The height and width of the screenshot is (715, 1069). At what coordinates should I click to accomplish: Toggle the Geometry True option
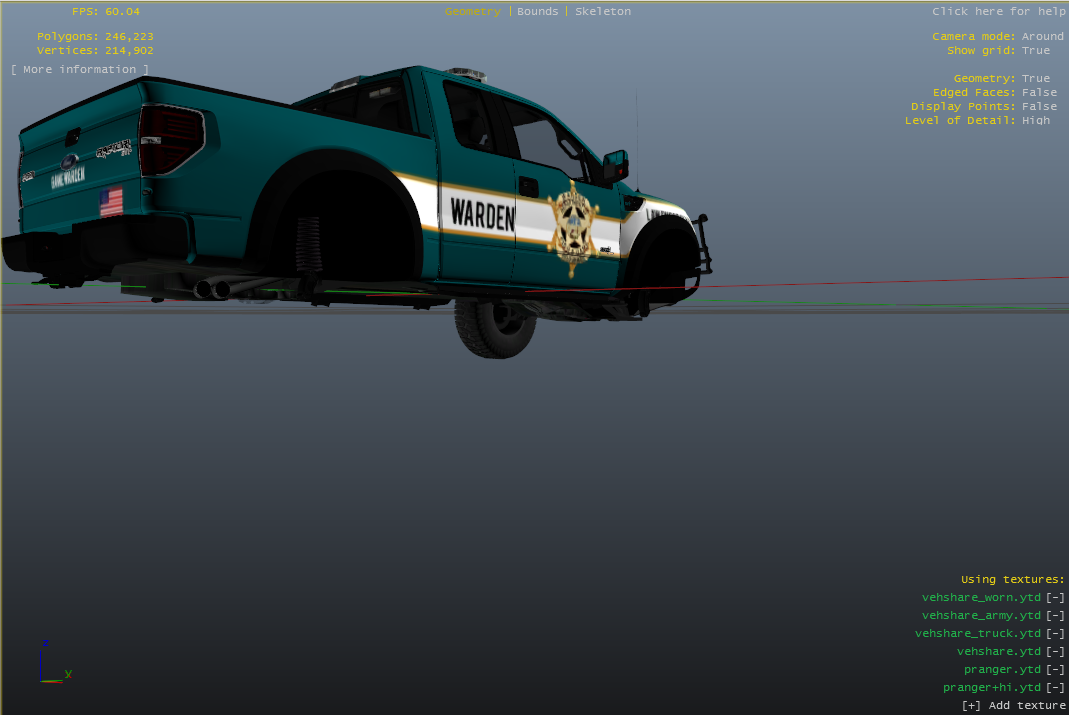click(x=1036, y=78)
